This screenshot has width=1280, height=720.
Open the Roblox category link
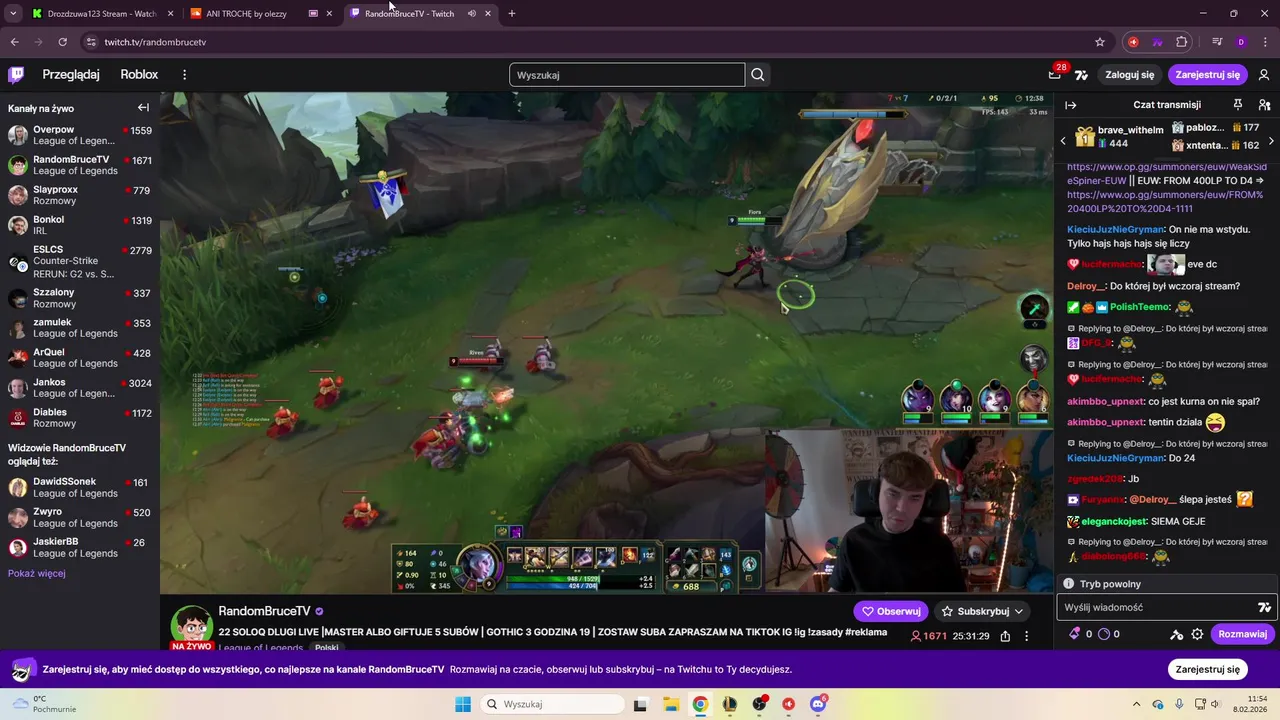click(139, 75)
